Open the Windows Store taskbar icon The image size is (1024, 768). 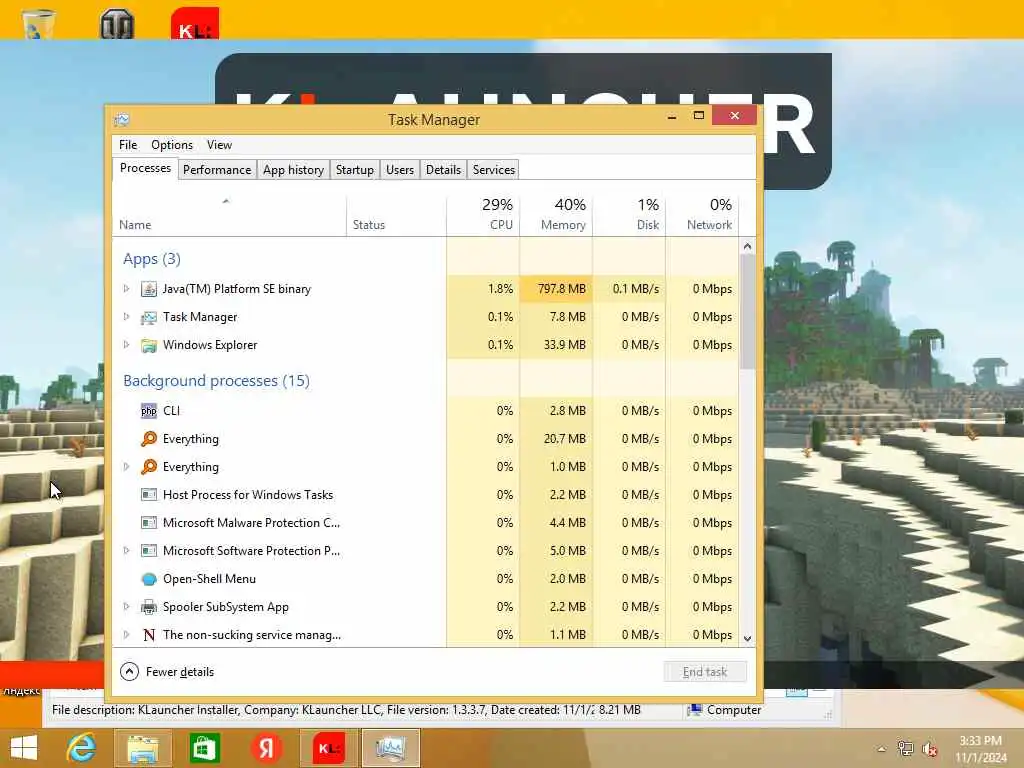click(x=204, y=748)
